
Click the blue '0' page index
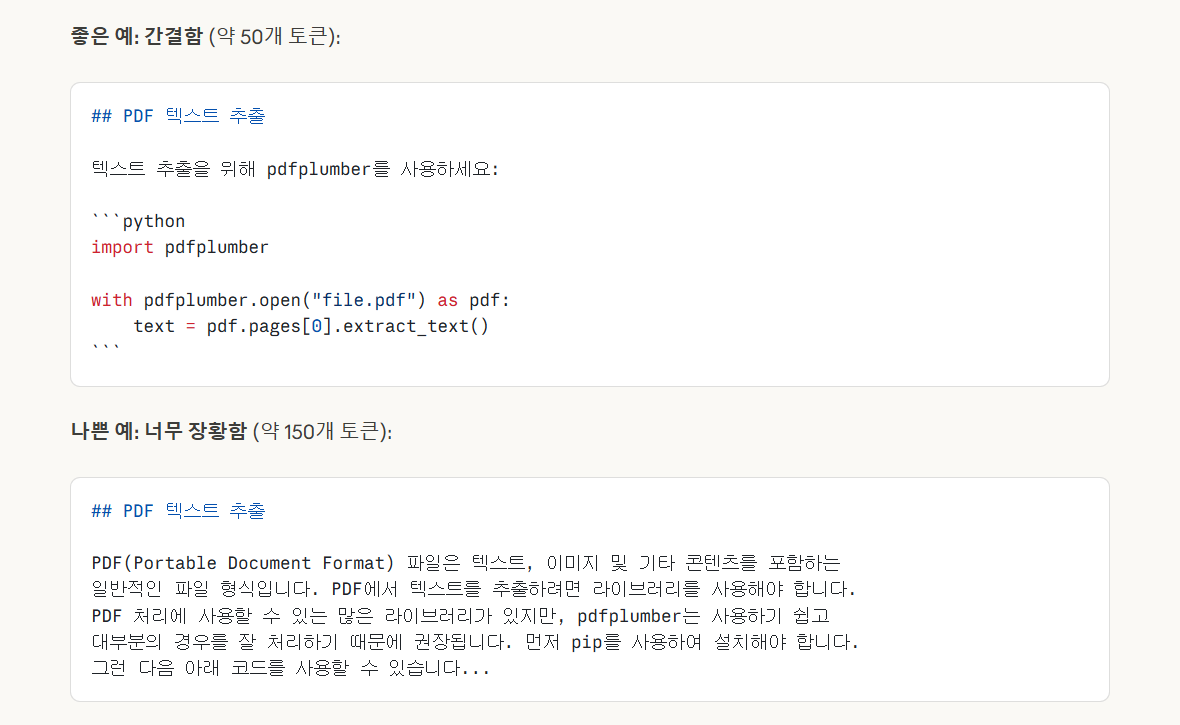317,326
